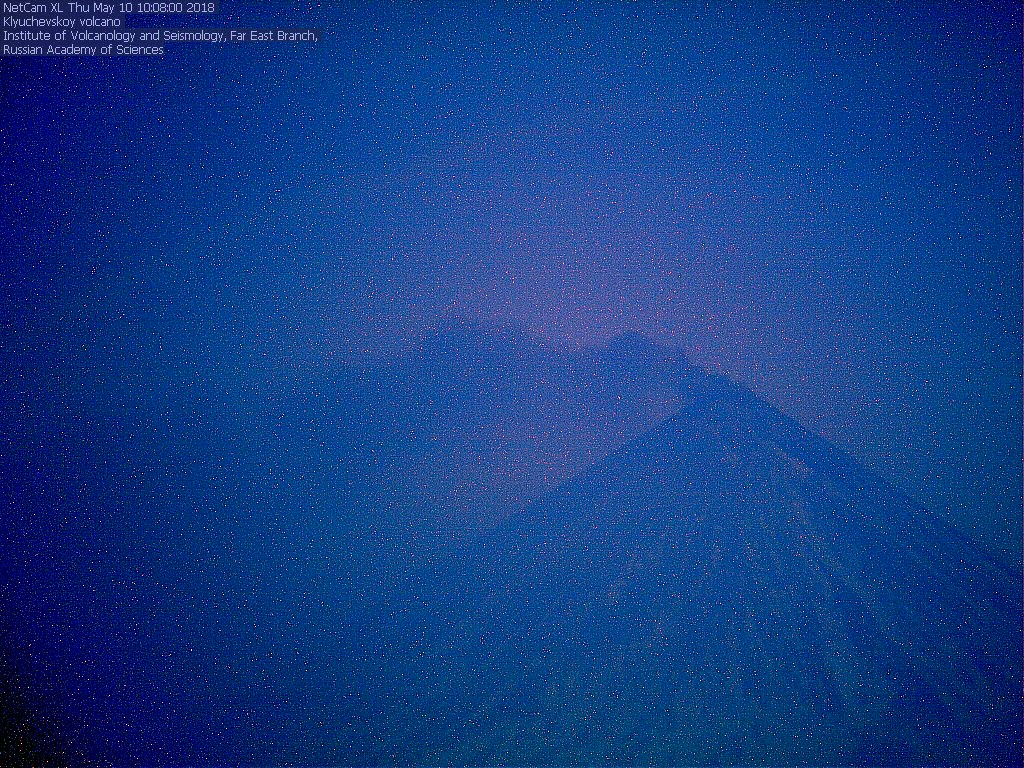Image resolution: width=1024 pixels, height=768 pixels.
Task: Click the 'Russian Academy of Sciences' caption line
Action: pos(83,50)
